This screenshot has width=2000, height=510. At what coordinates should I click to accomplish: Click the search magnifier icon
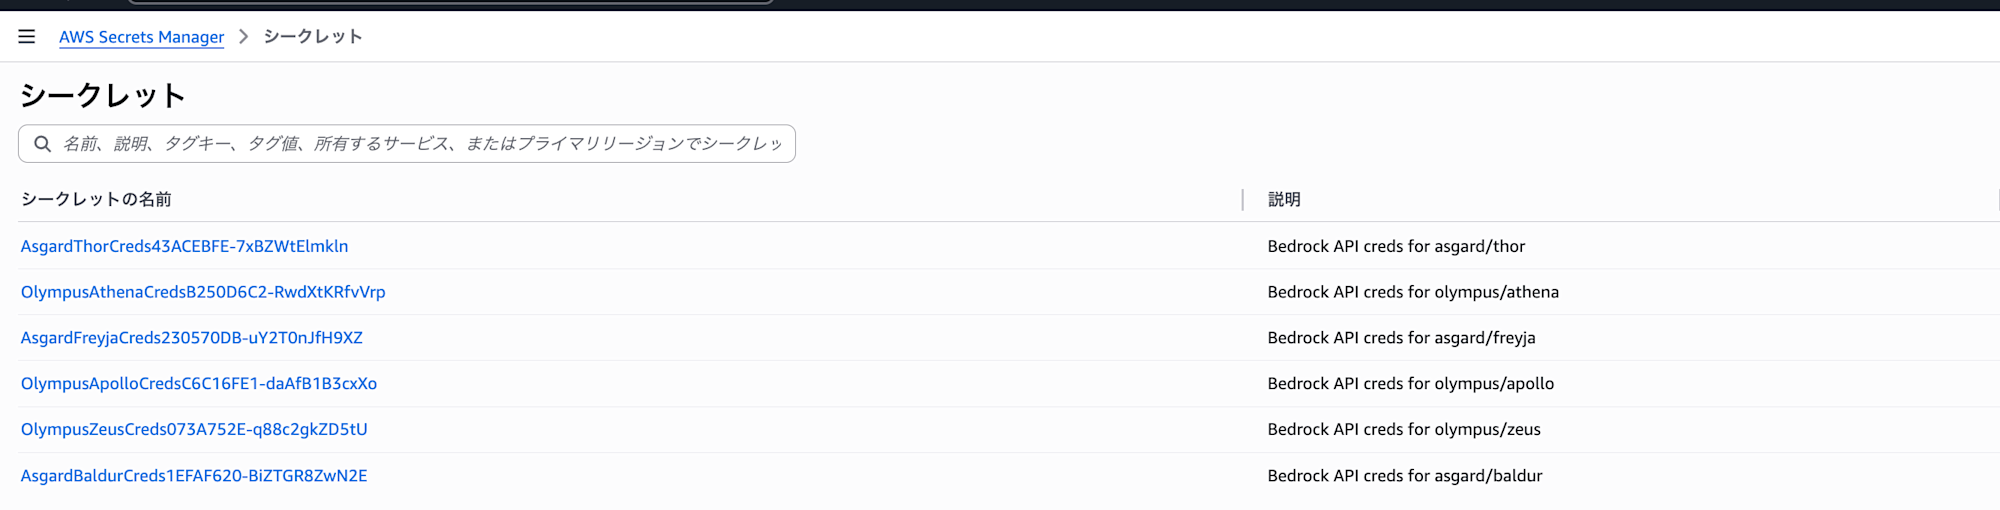[x=43, y=144]
